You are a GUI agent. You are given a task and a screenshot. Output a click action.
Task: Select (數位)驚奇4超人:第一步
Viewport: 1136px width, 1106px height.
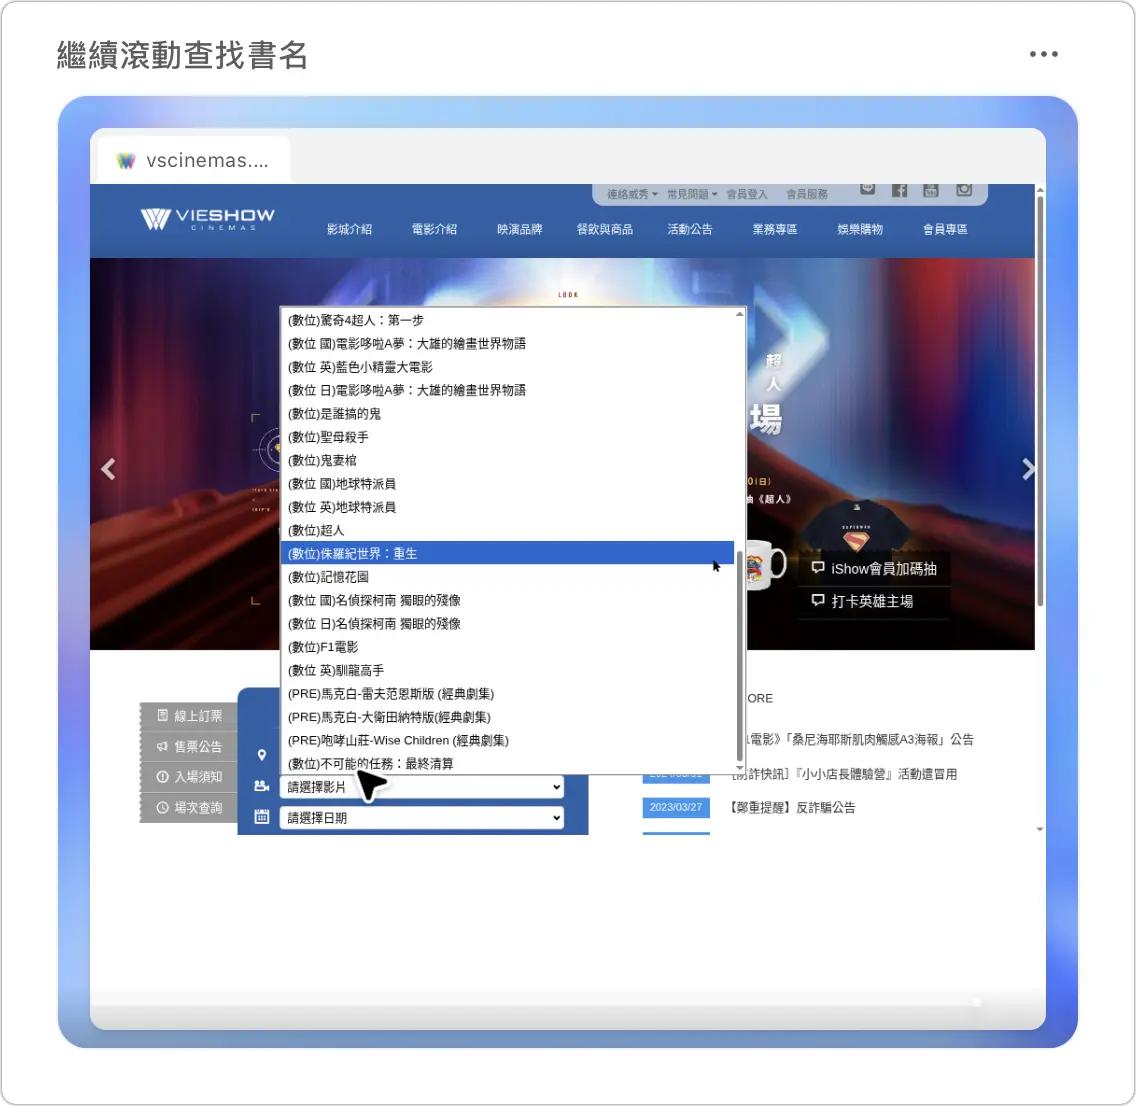507,320
